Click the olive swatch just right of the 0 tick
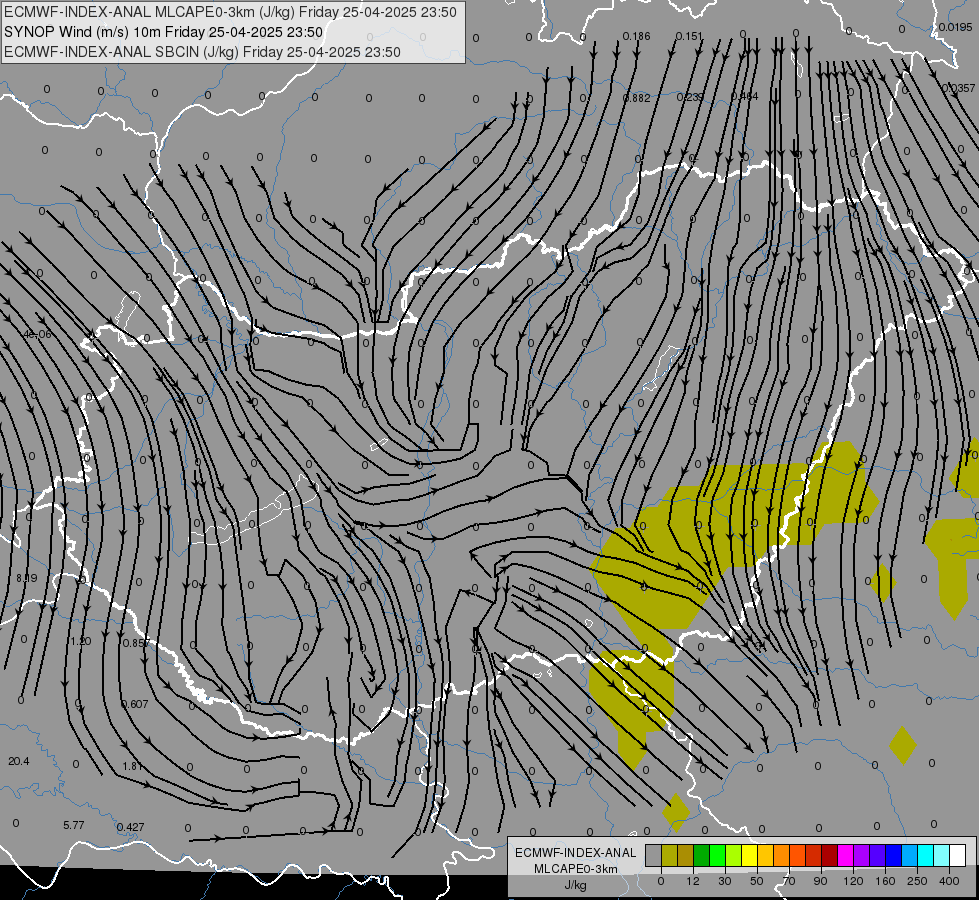 [669, 855]
